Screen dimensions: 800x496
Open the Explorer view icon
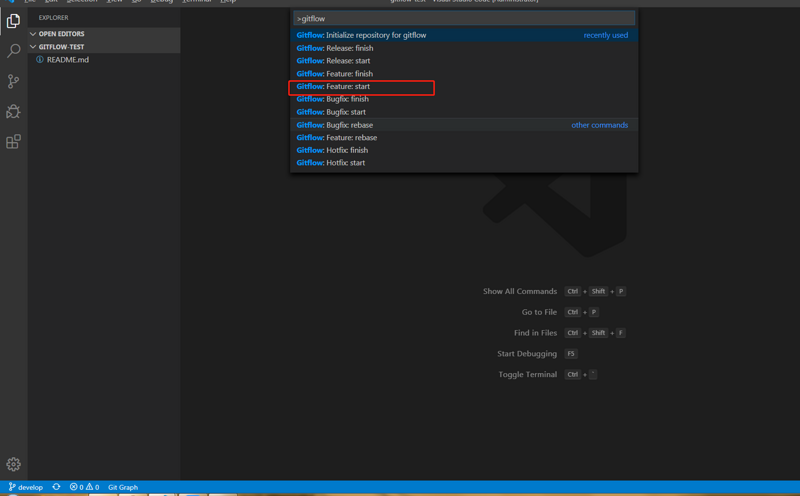[x=13, y=21]
